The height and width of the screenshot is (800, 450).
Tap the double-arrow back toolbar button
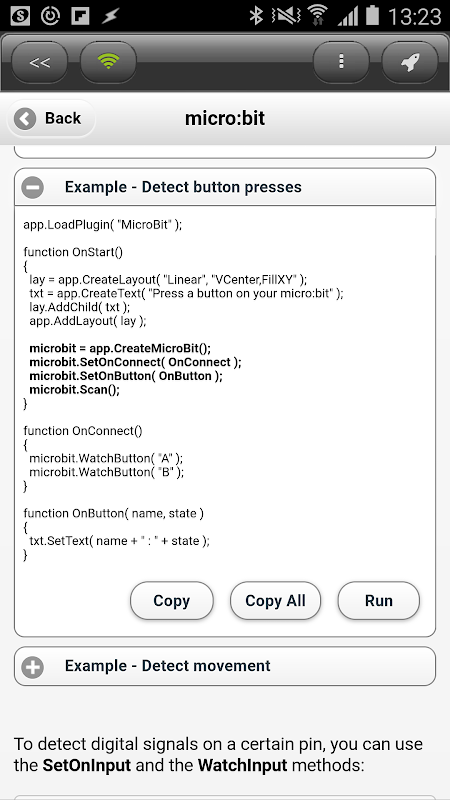pyautogui.click(x=39, y=62)
